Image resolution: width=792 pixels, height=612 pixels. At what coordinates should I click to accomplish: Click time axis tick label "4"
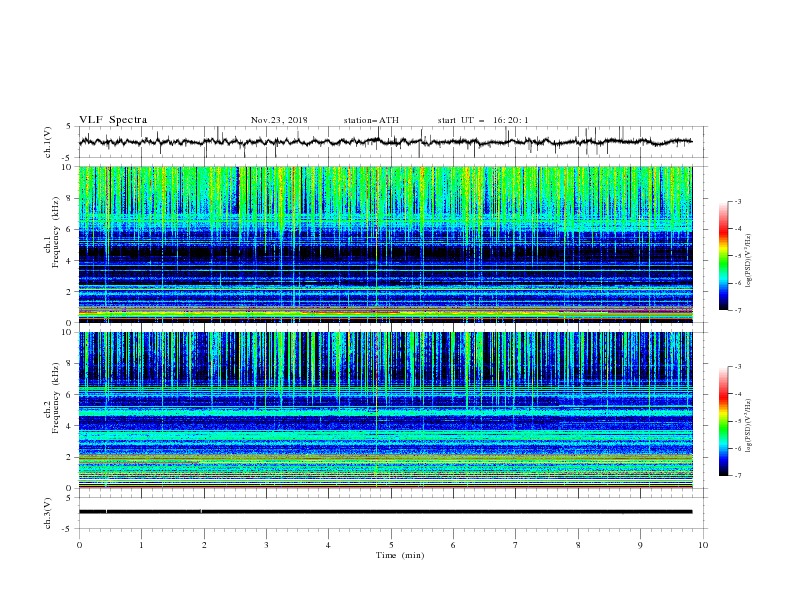[x=328, y=545]
